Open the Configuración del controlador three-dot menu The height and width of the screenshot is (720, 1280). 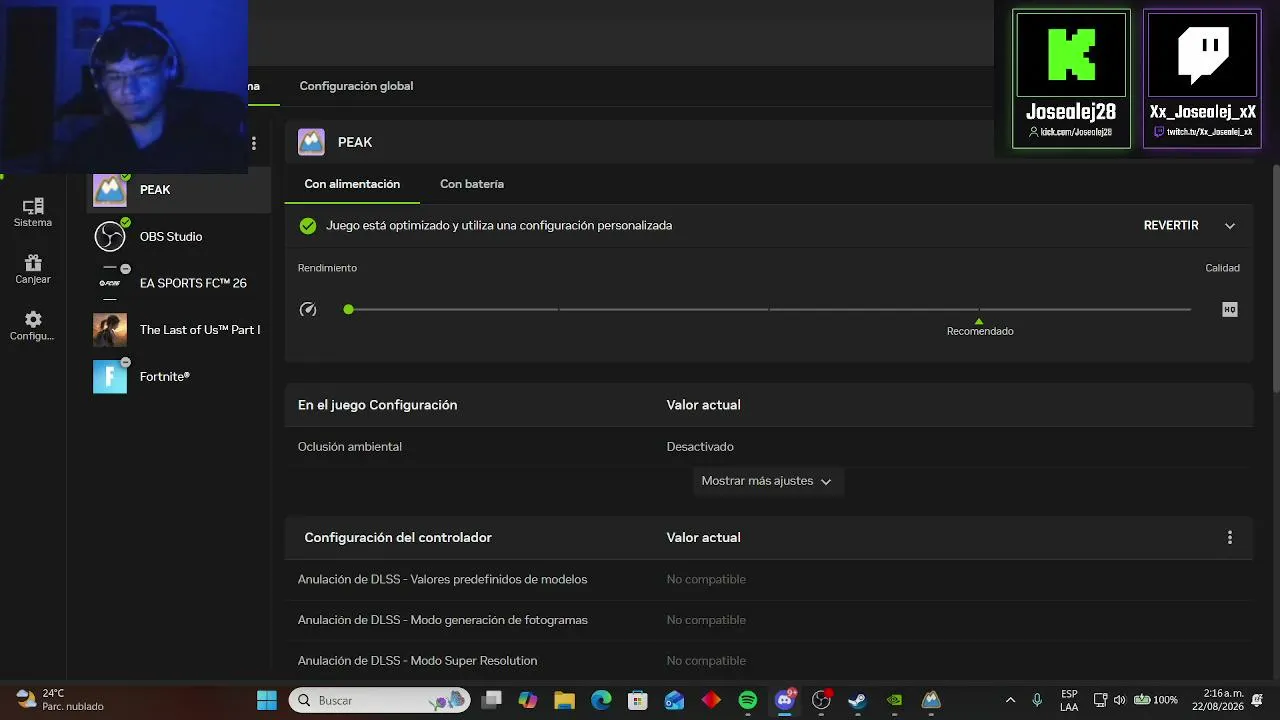click(1230, 538)
